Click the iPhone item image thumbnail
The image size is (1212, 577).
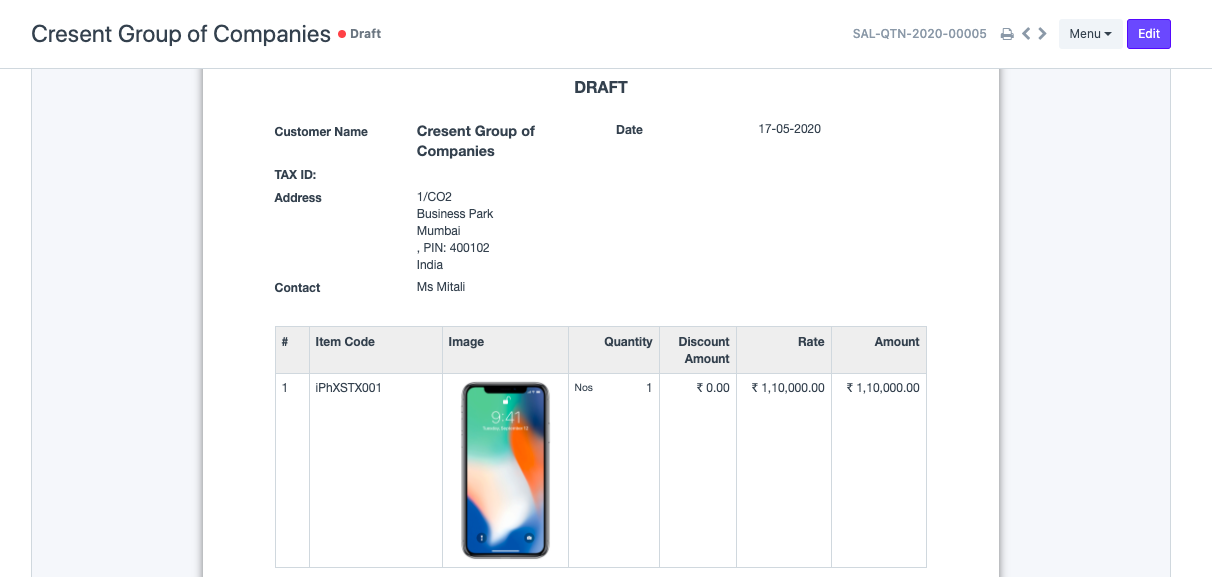pyautogui.click(x=505, y=470)
